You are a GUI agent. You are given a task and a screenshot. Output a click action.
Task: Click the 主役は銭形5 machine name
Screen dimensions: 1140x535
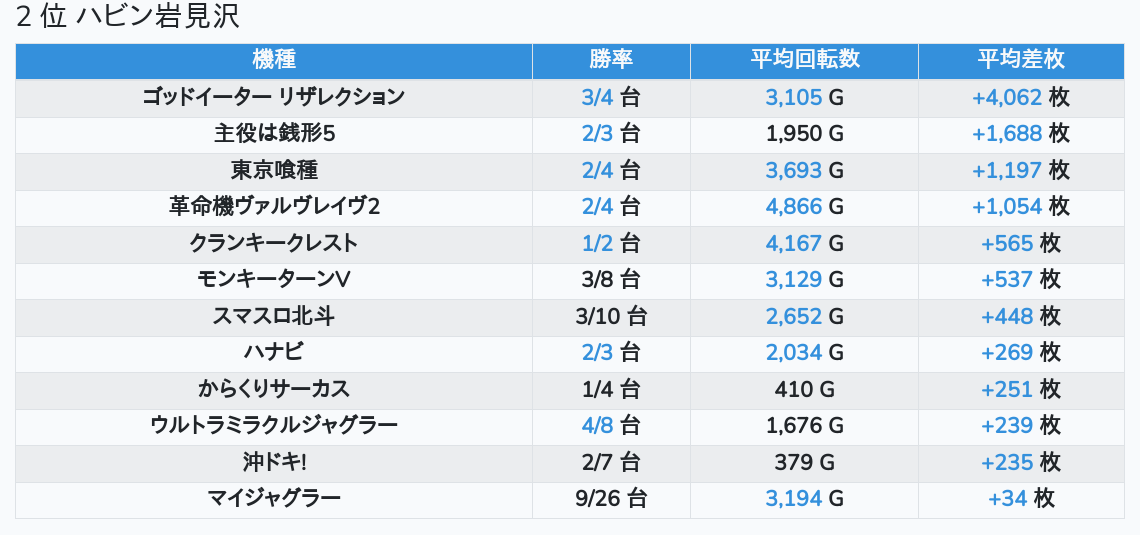click(x=274, y=134)
